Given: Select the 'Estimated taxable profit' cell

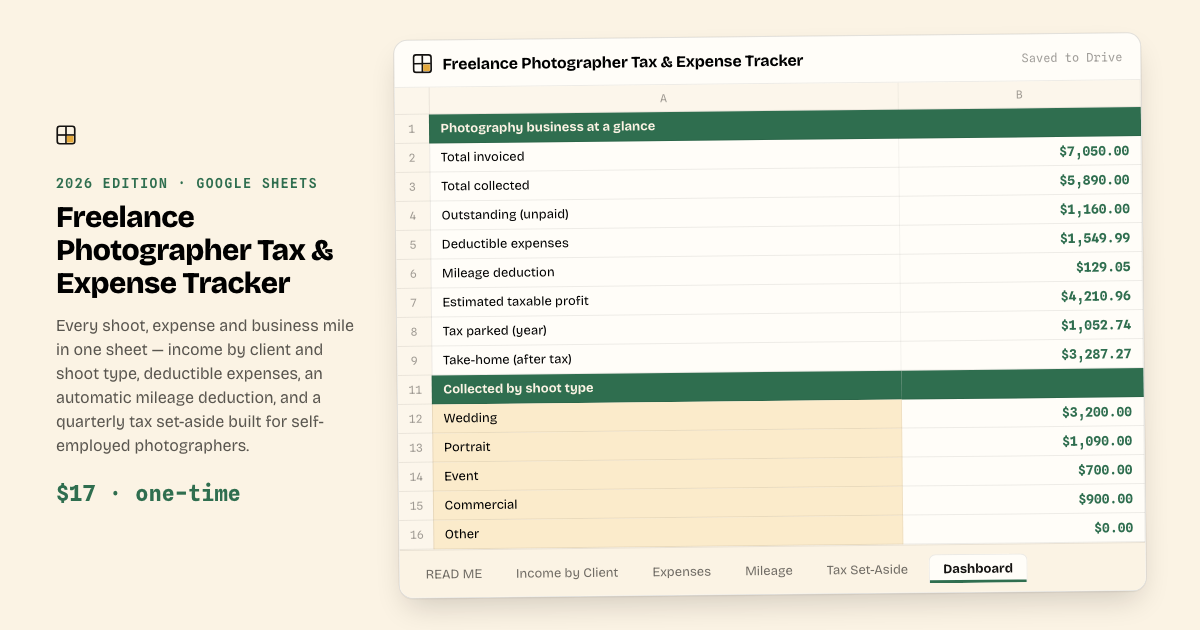Looking at the screenshot, I should coord(666,301).
